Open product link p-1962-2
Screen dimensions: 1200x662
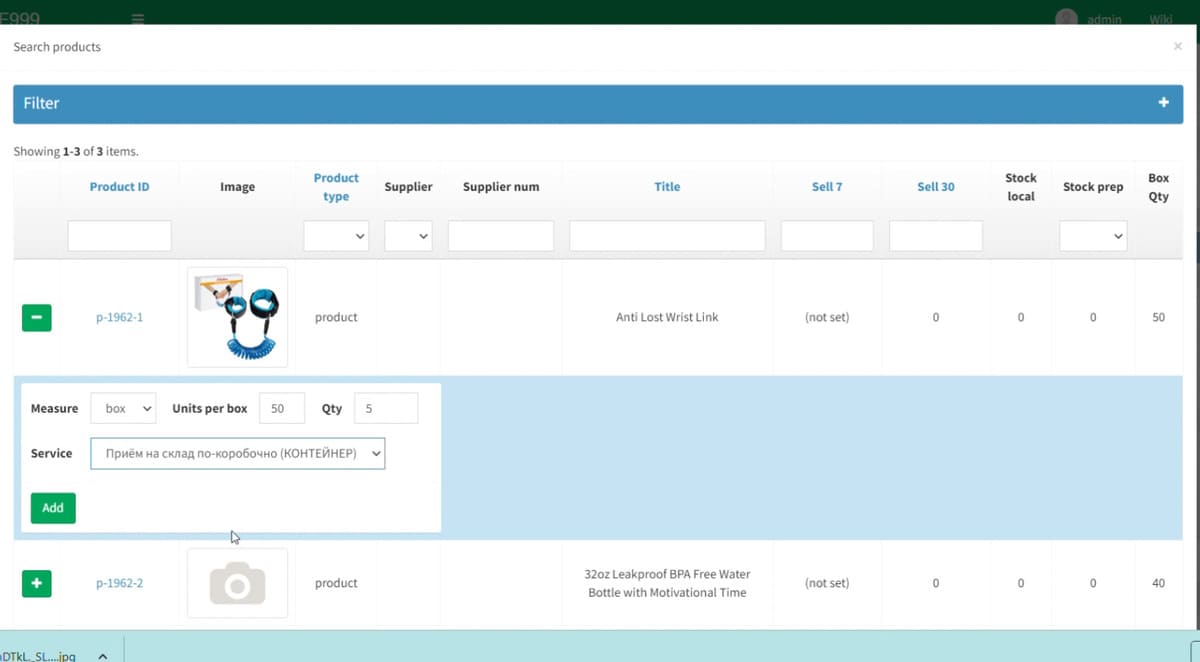click(119, 583)
